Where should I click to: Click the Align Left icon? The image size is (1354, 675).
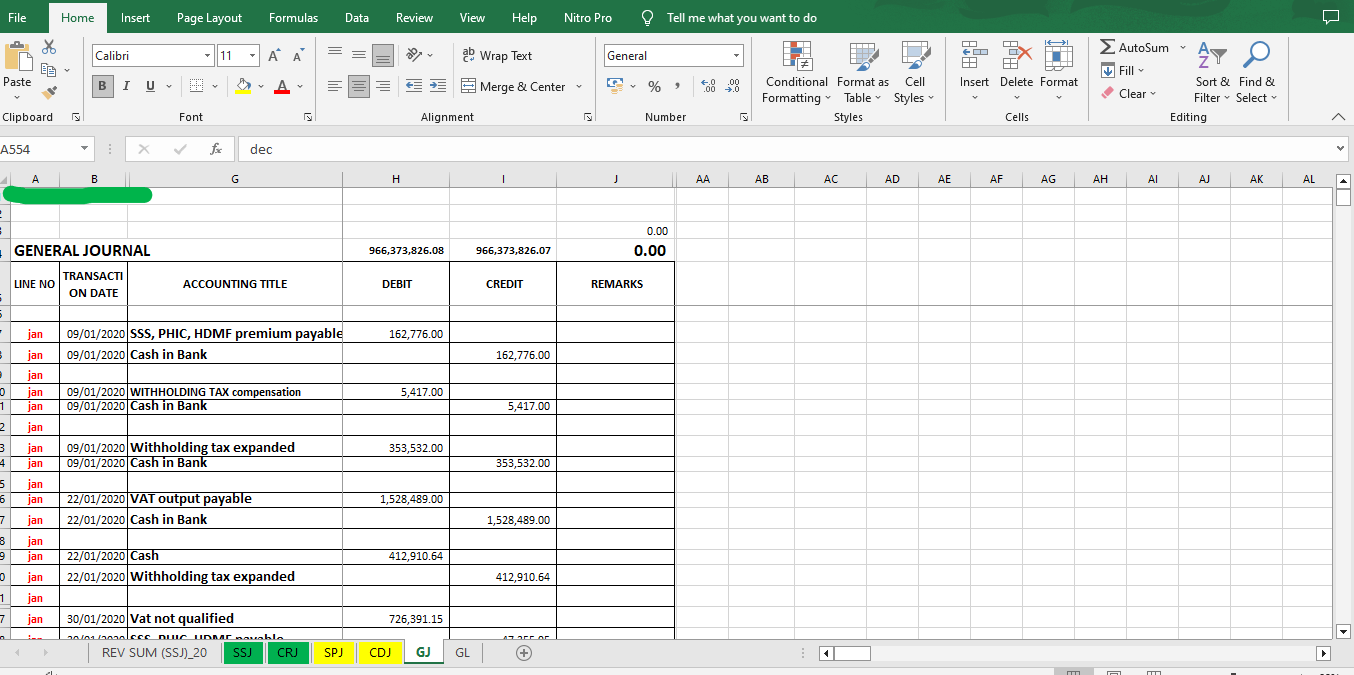(335, 87)
